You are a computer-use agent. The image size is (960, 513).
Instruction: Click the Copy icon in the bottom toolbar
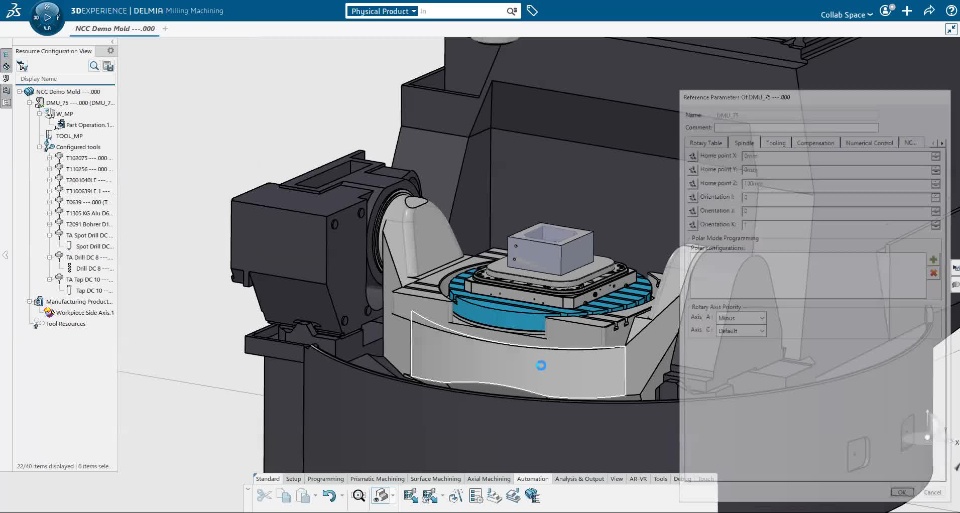(x=284, y=495)
